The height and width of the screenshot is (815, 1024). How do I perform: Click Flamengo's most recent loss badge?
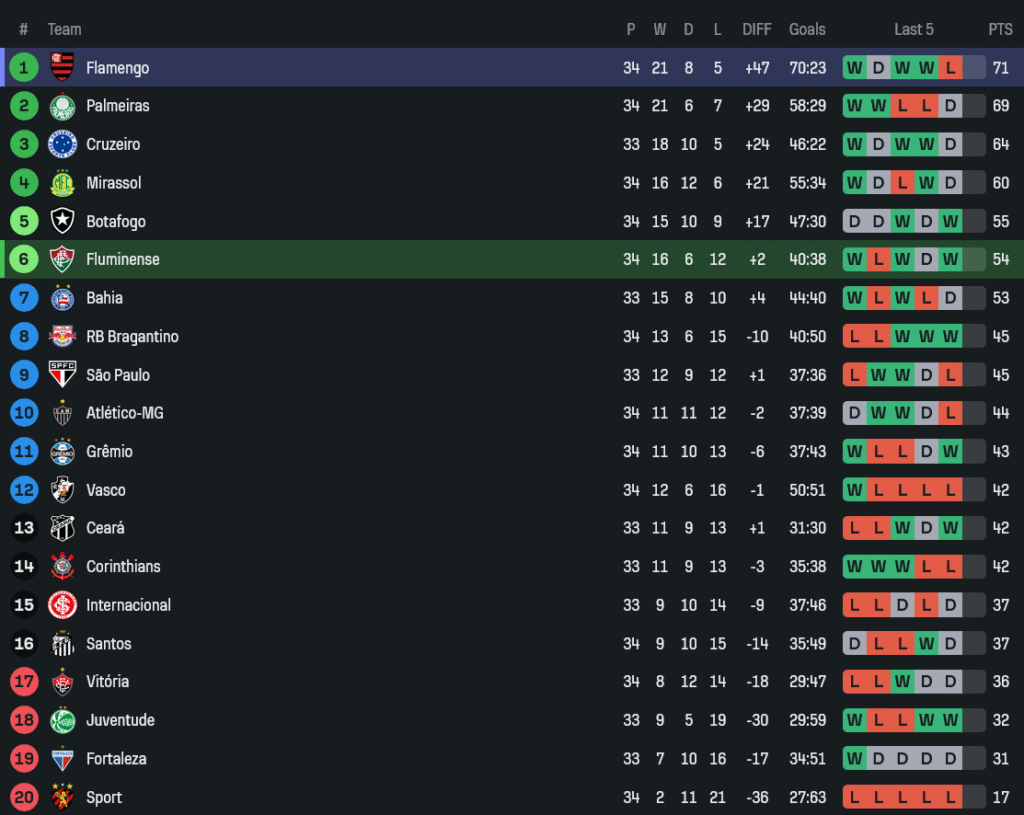click(x=950, y=68)
